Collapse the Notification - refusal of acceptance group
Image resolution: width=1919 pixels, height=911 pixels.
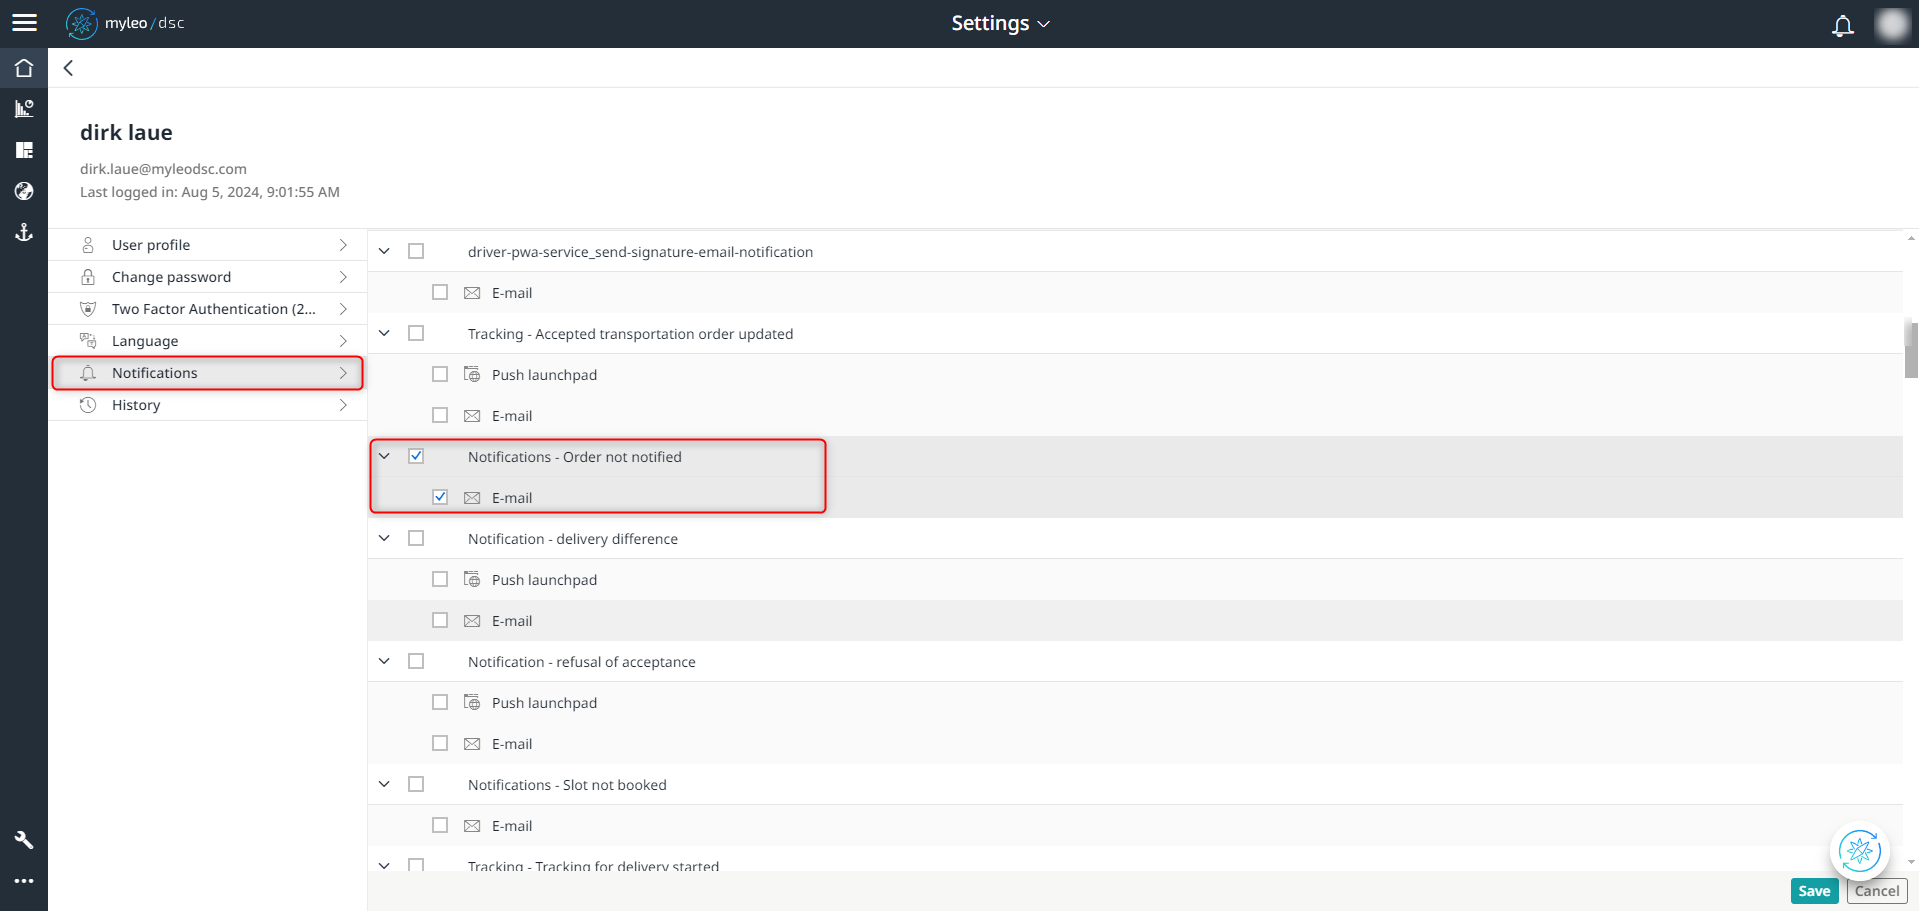[384, 661]
